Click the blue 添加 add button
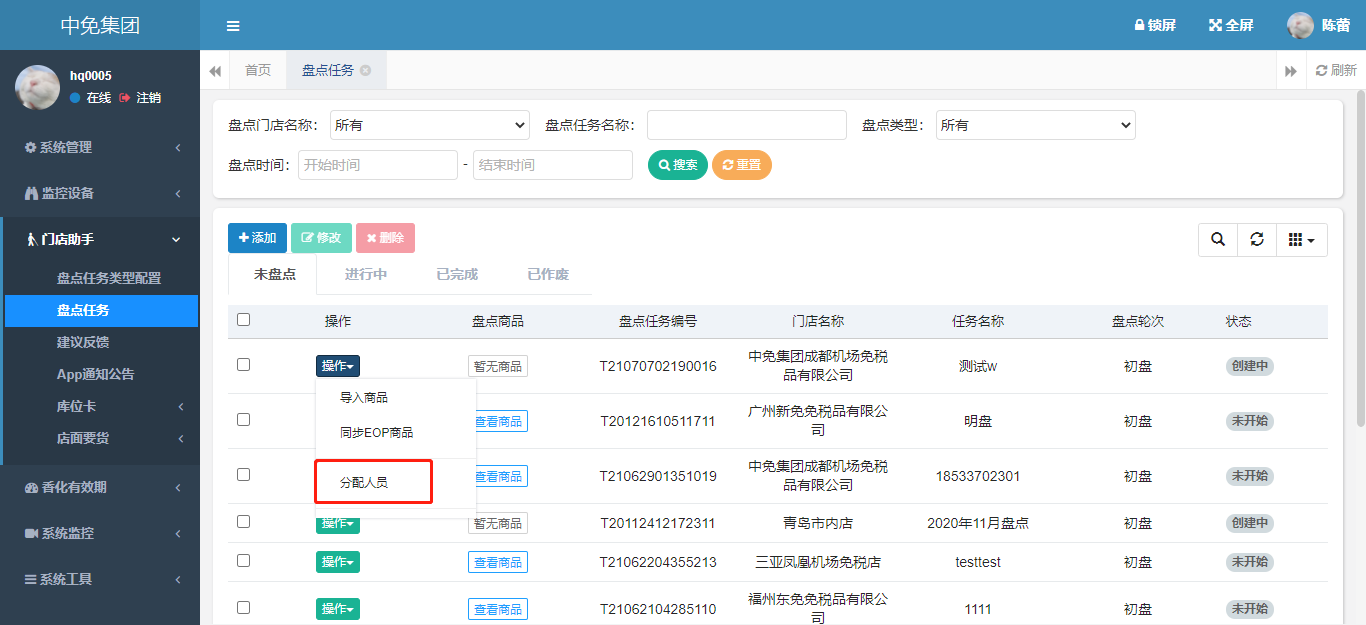Viewport: 1366px width, 625px height. click(x=257, y=238)
